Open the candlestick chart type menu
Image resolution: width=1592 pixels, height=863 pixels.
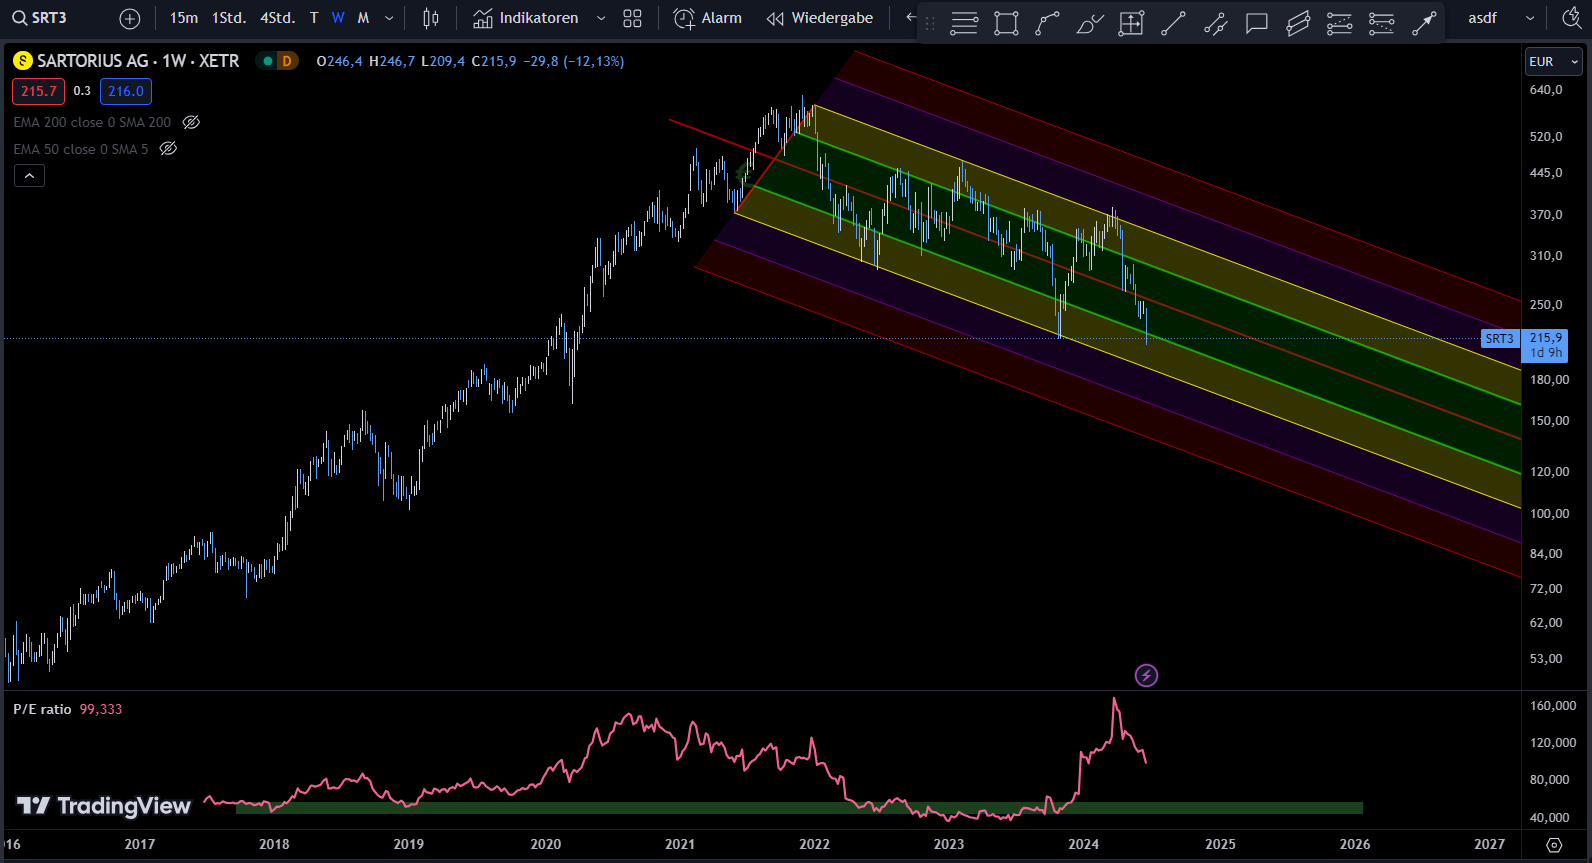[x=431, y=18]
